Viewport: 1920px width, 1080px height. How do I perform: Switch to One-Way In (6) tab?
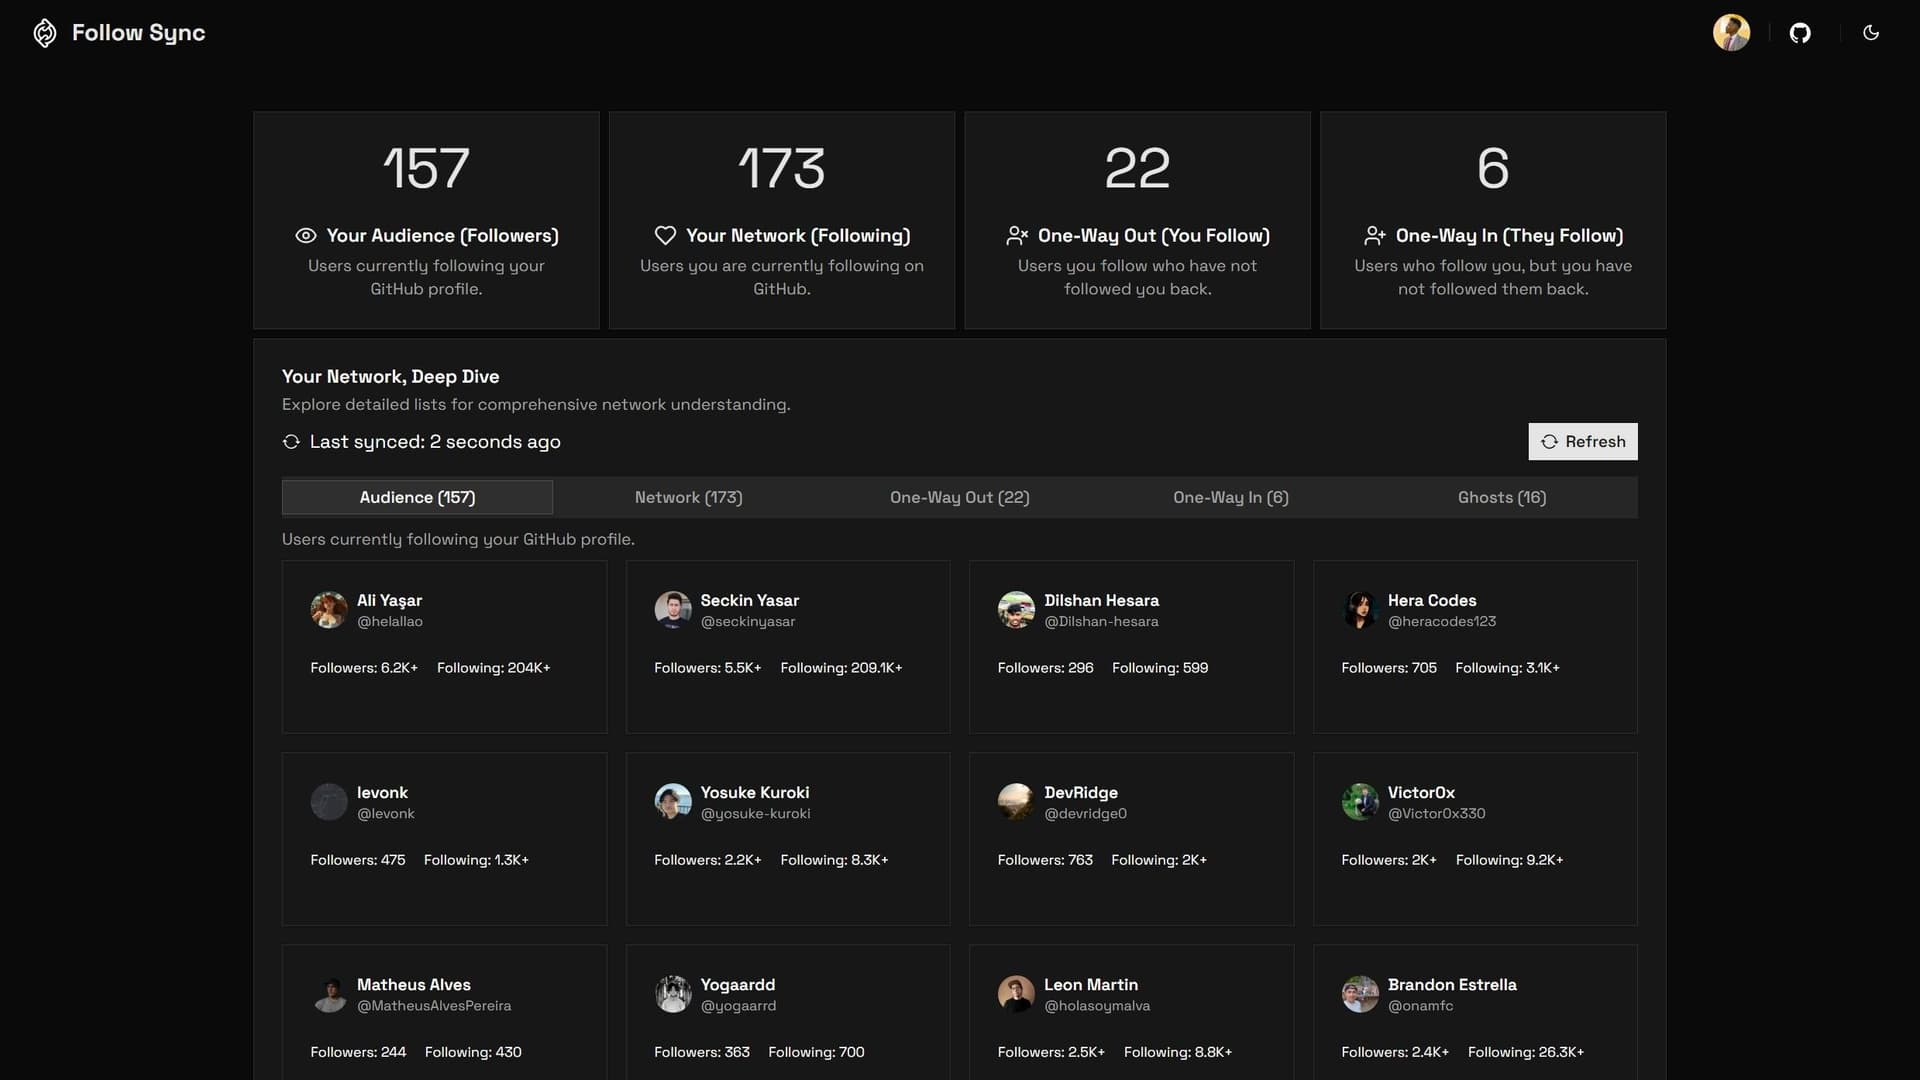coord(1230,498)
